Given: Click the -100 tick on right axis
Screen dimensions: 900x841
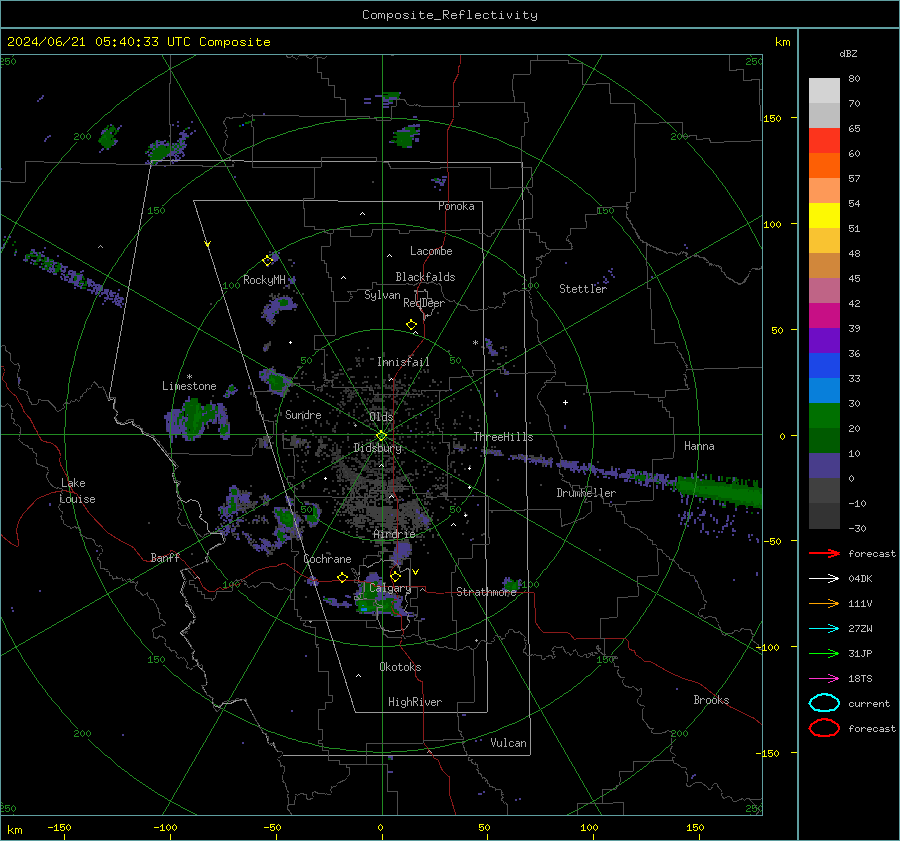Looking at the screenshot, I should [x=769, y=647].
